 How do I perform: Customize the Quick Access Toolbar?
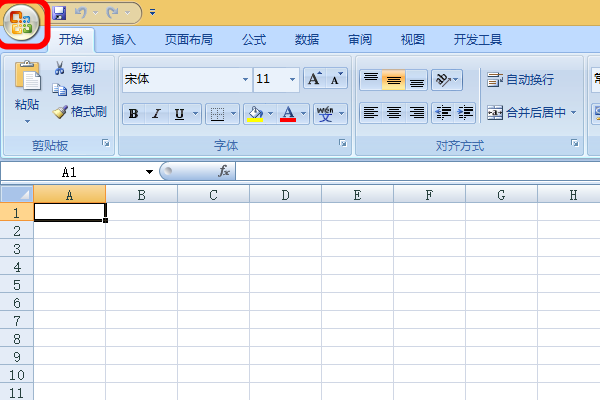coord(152,13)
